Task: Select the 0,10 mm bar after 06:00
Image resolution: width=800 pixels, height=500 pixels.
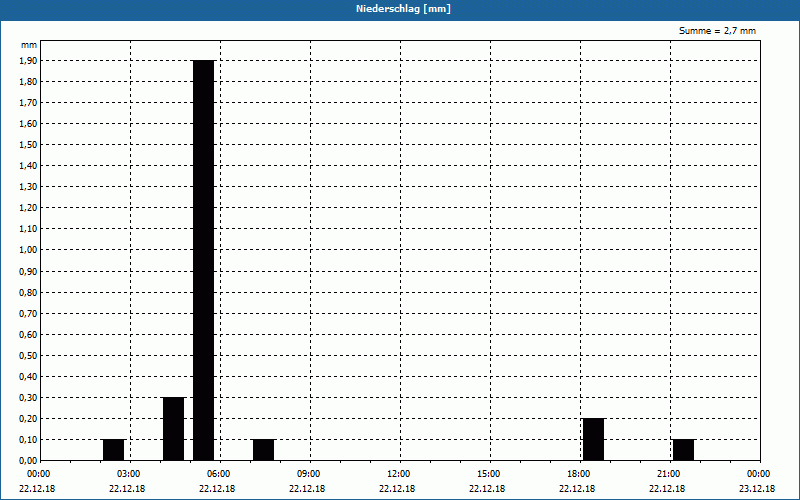Action: click(263, 449)
